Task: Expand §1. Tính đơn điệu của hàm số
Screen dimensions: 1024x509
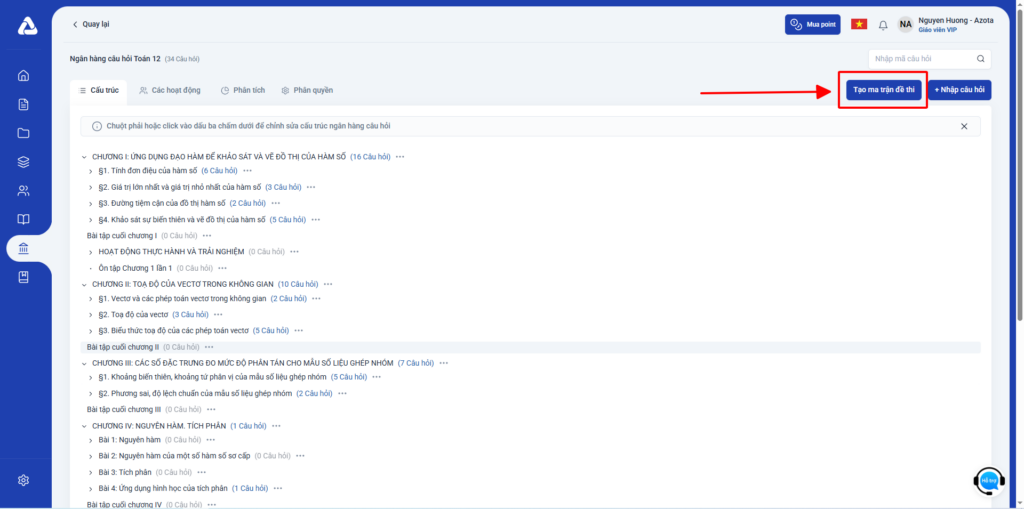Action: coord(92,171)
